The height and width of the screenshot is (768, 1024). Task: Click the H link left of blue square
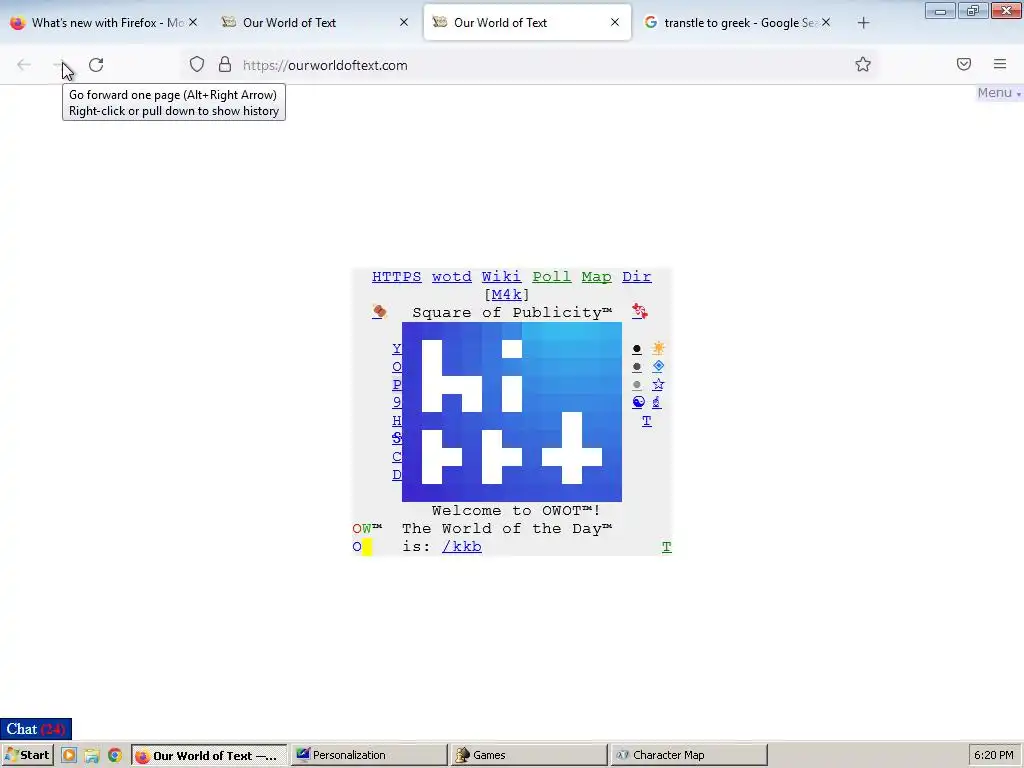click(397, 421)
